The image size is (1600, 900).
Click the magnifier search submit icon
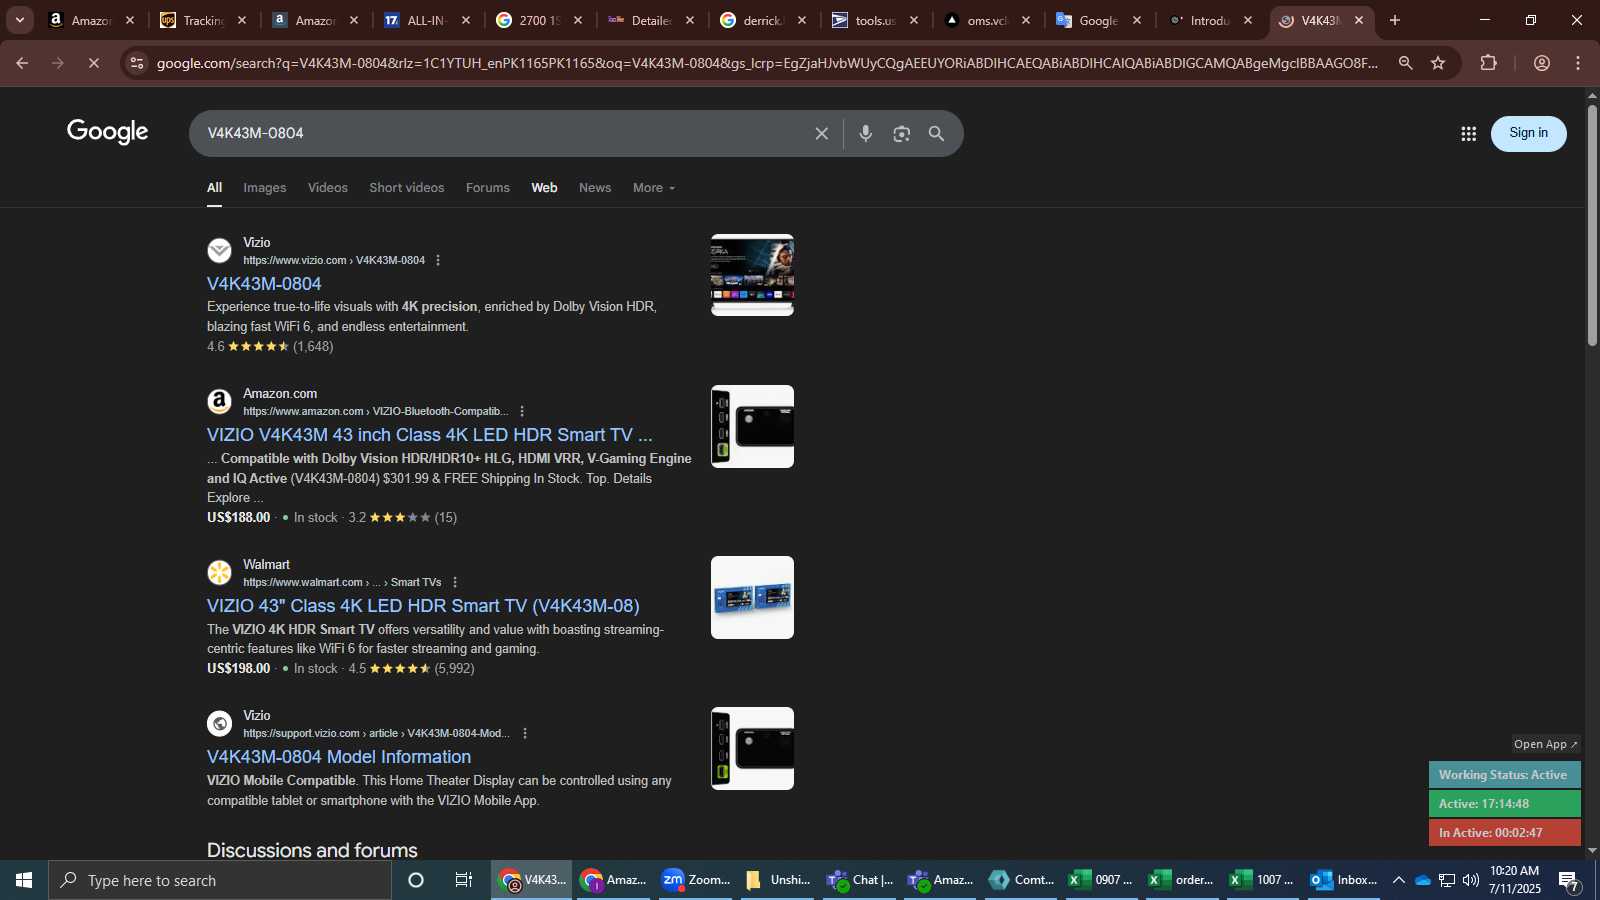pyautogui.click(x=936, y=133)
